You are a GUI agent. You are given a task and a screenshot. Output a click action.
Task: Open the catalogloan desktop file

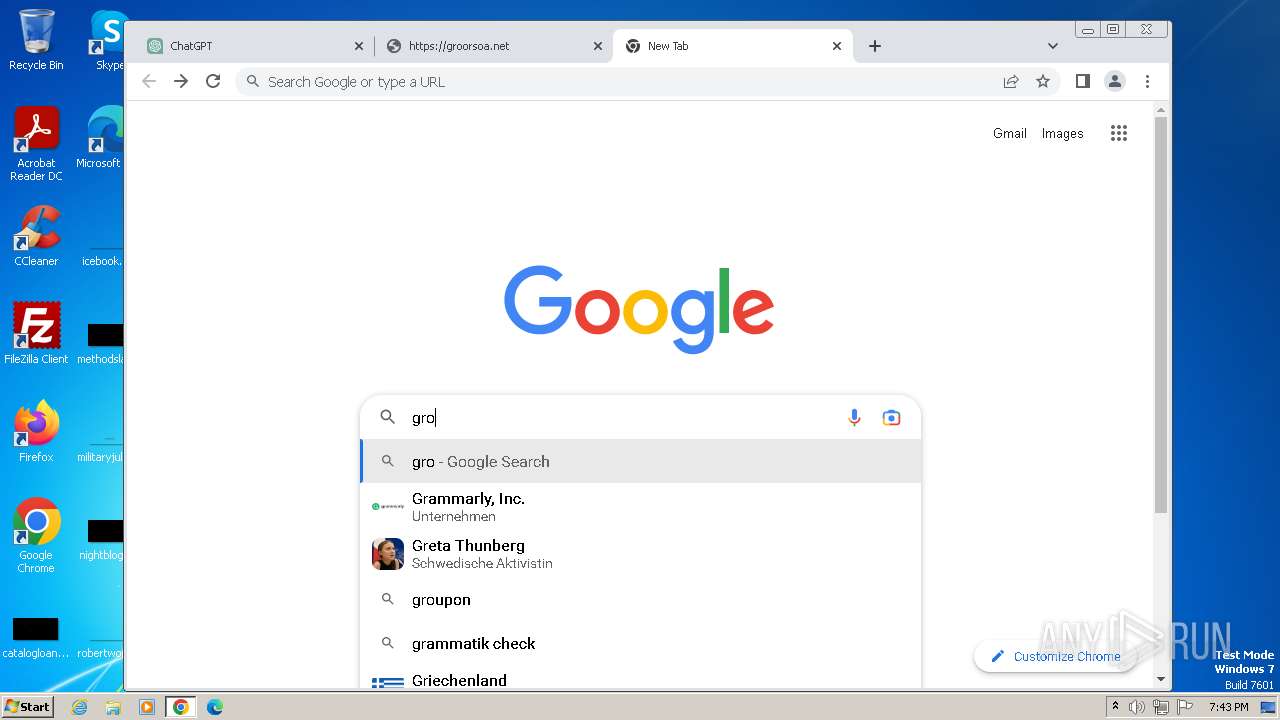tap(36, 638)
